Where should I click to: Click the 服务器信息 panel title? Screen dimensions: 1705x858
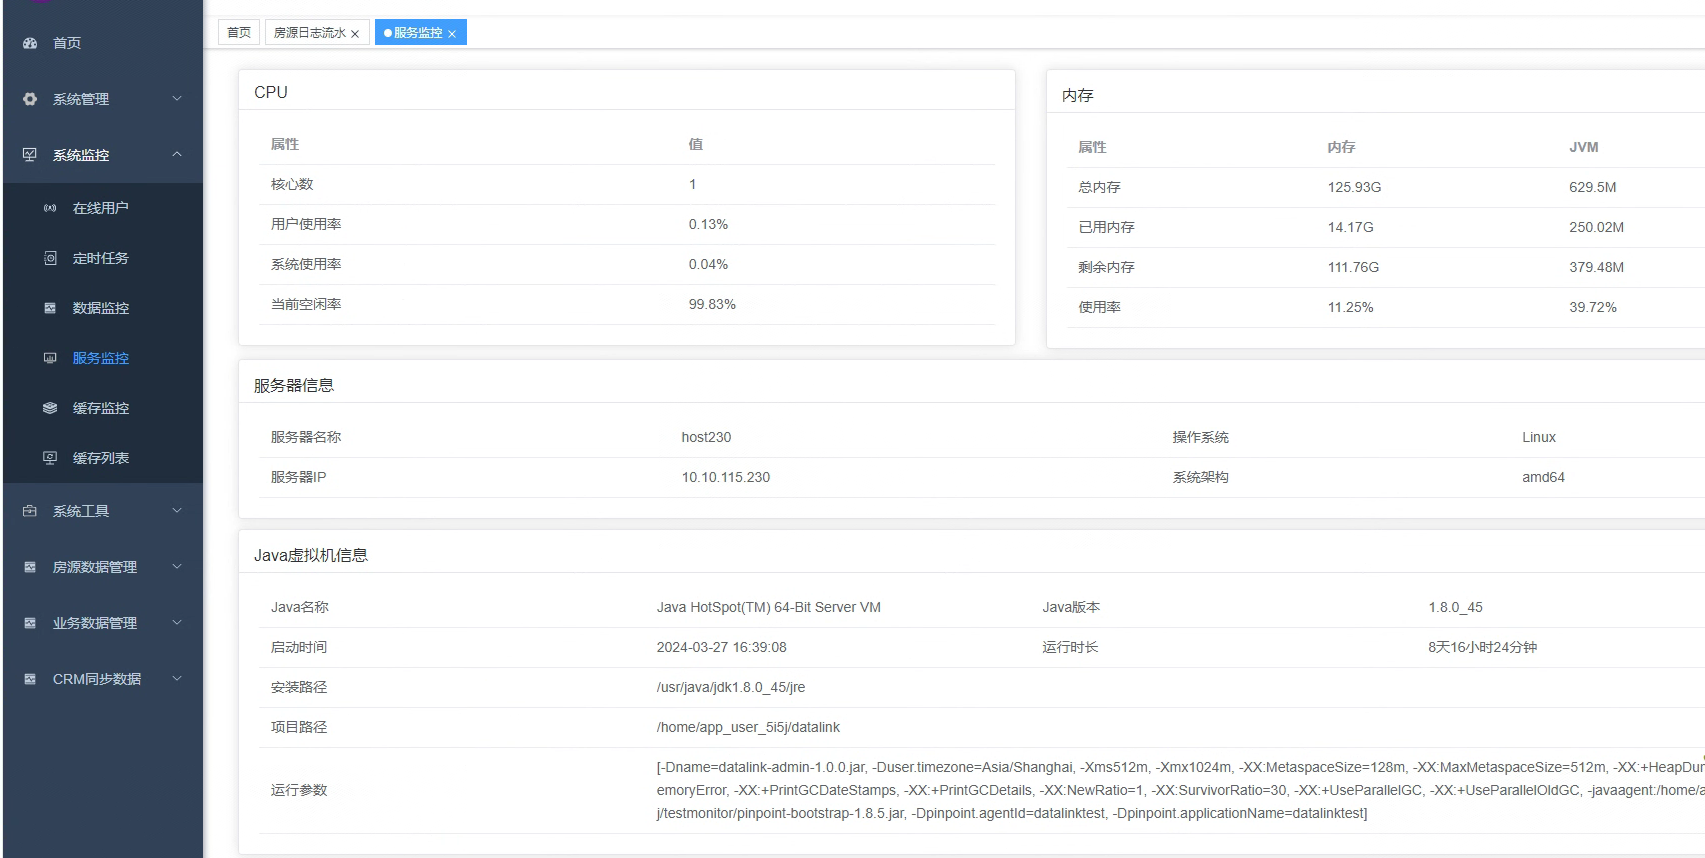coord(294,385)
